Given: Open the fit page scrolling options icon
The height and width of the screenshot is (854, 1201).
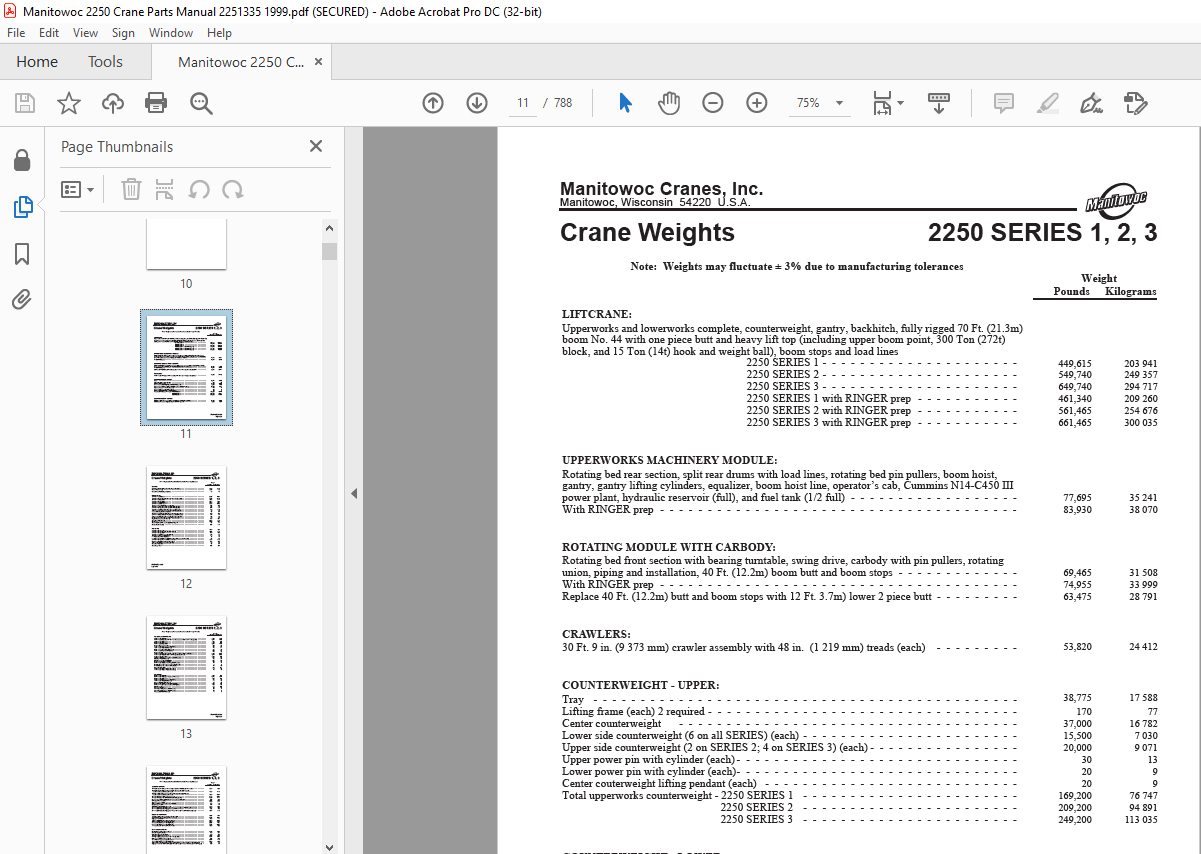Looking at the screenshot, I should pyautogui.click(x=887, y=103).
